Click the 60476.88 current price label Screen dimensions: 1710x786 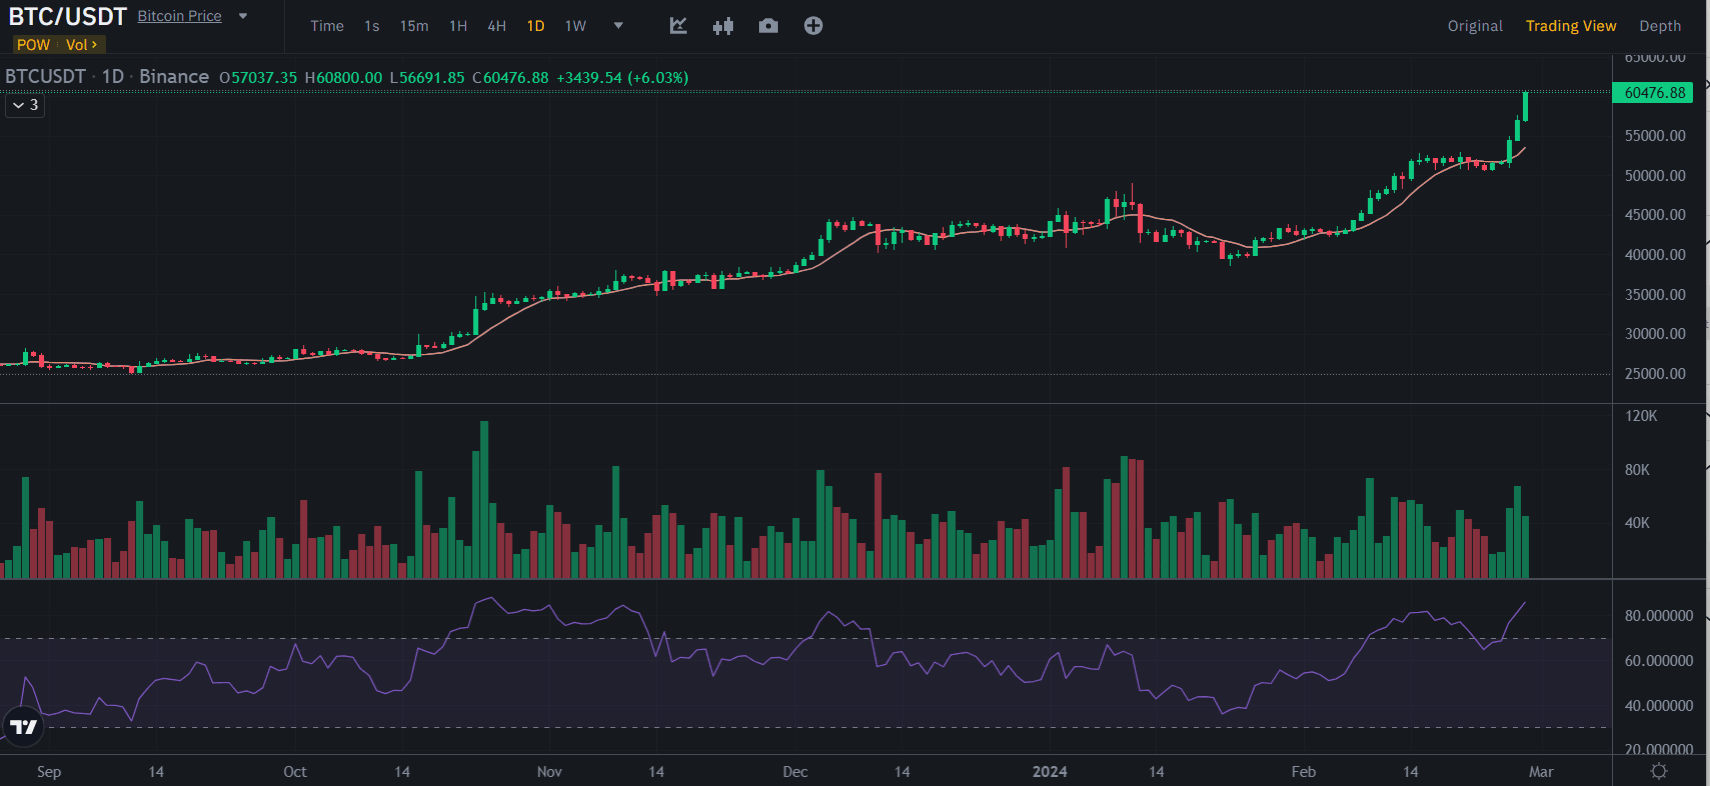point(1654,93)
